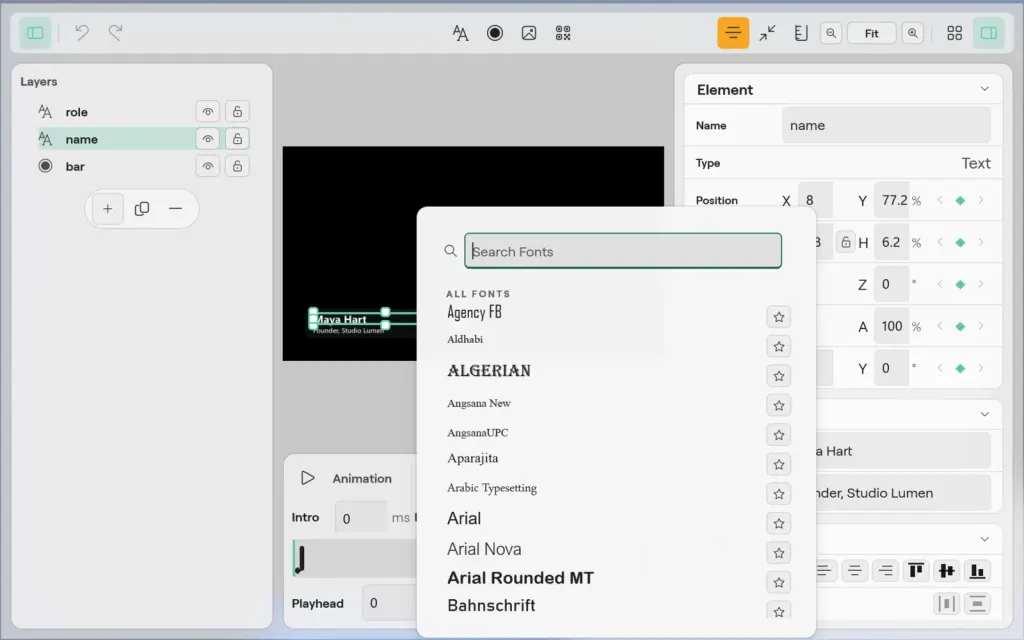1024x640 pixels.
Task: Lock the bar layer
Action: (x=237, y=166)
